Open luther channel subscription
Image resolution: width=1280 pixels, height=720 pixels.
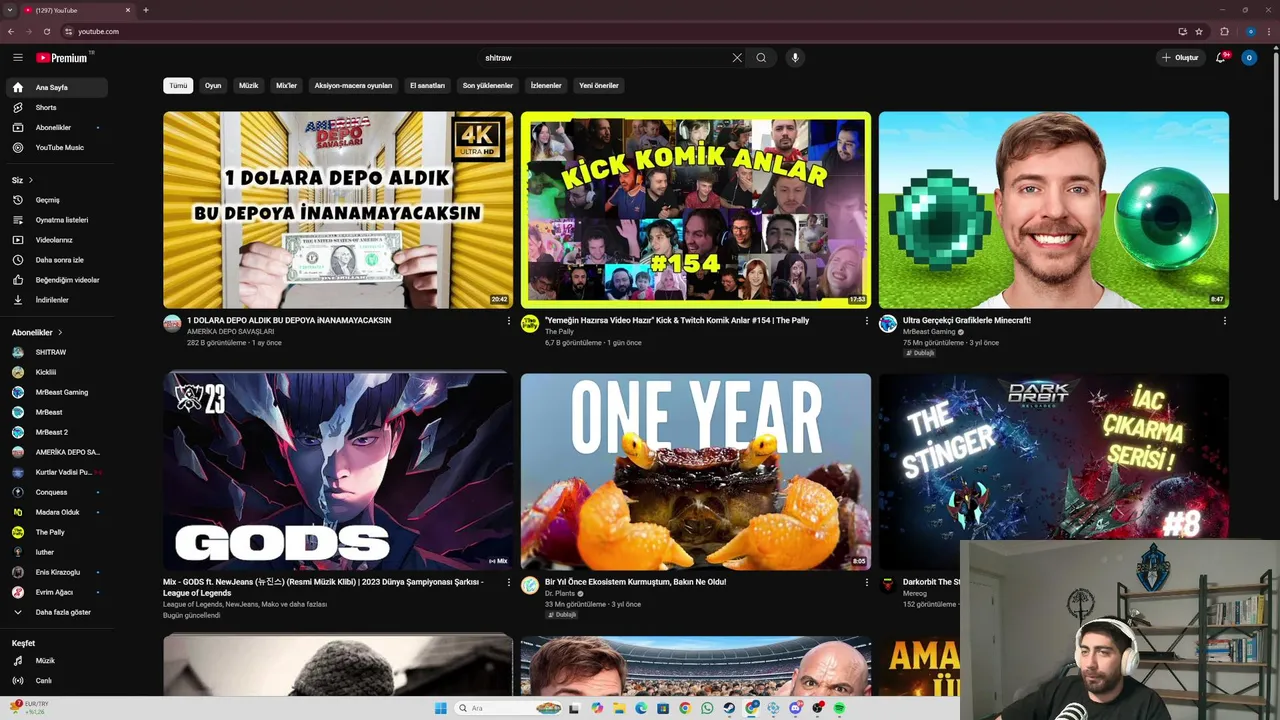coord(58,552)
